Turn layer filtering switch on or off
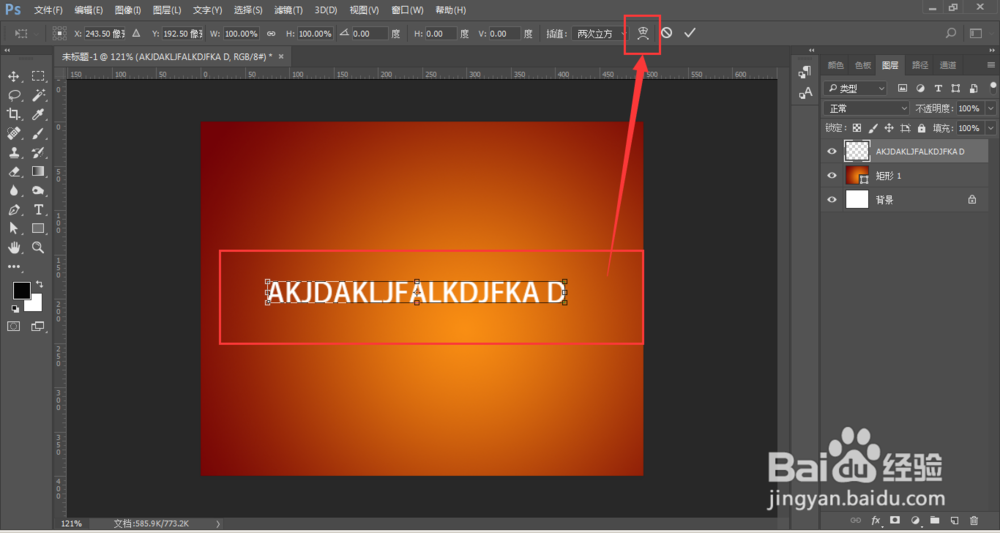 [x=993, y=88]
